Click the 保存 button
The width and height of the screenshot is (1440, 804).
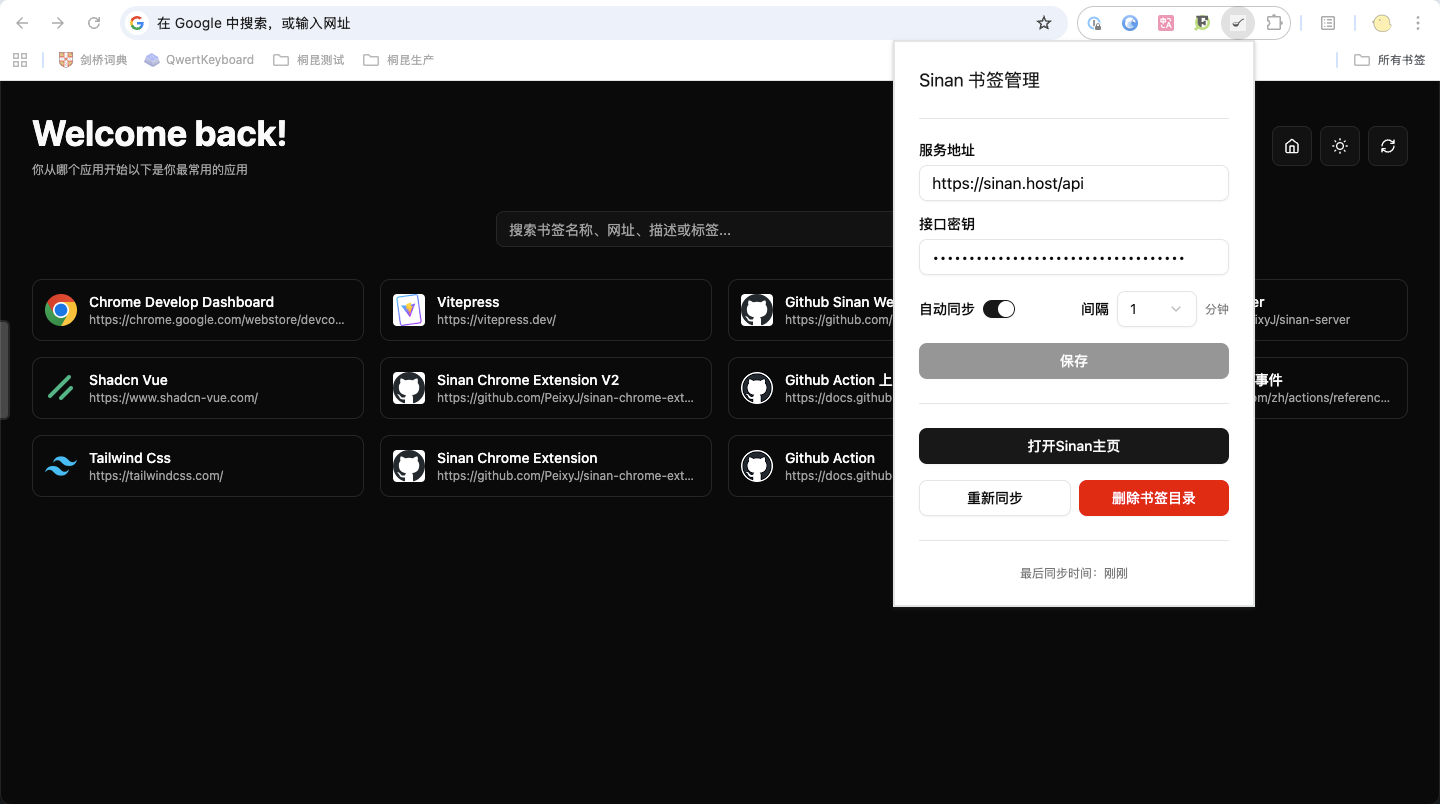point(1074,361)
